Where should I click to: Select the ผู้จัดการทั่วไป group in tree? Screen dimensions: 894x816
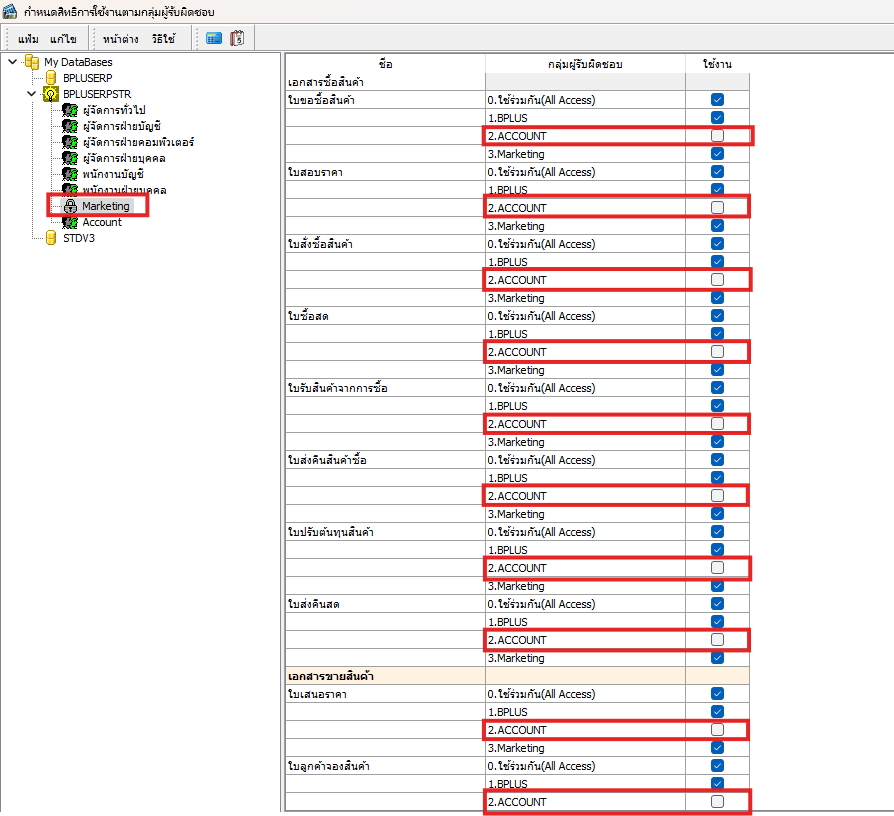pyautogui.click(x=115, y=110)
